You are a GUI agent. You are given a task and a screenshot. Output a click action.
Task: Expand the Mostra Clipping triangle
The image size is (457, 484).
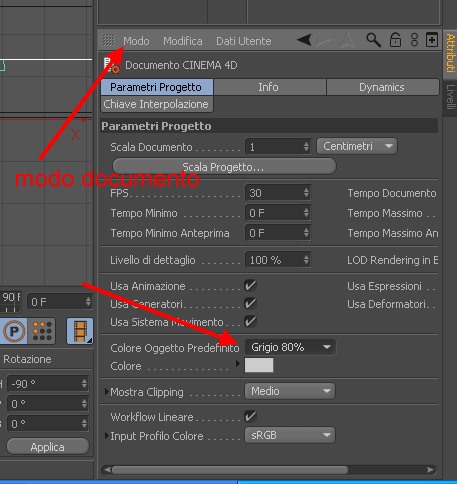(106, 391)
